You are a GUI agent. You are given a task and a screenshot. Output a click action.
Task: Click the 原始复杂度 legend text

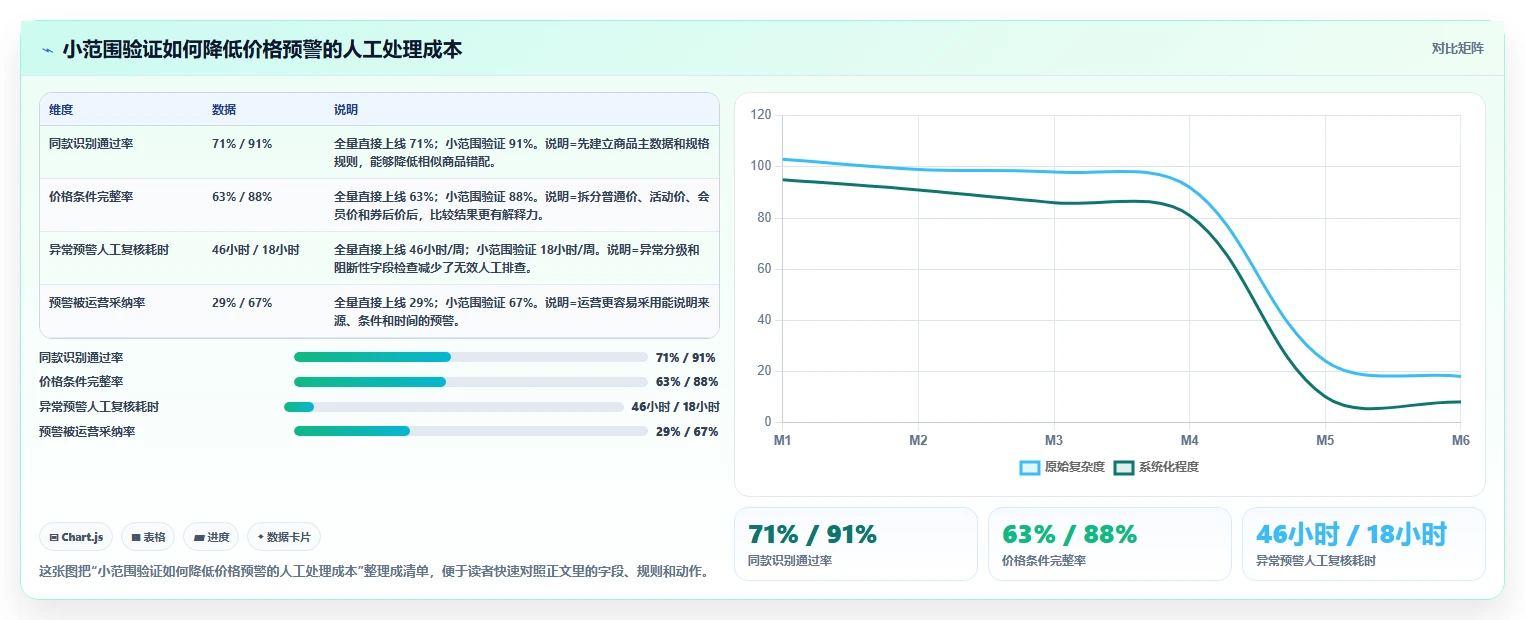coord(1075,467)
